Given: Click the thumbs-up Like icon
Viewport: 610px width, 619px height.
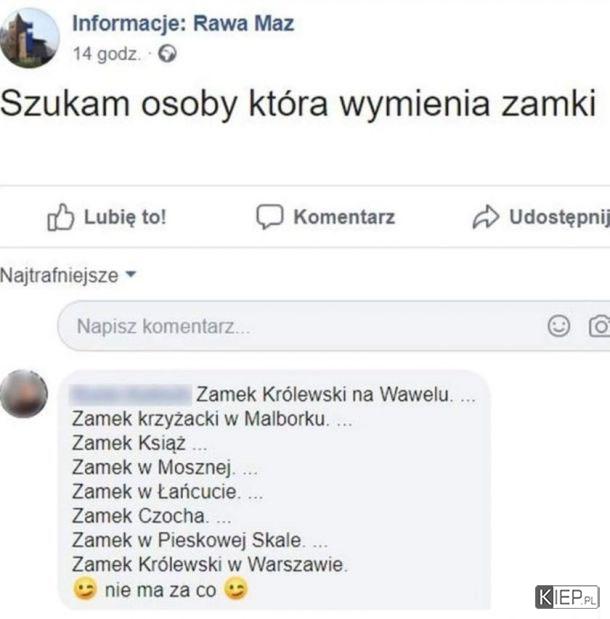Looking at the screenshot, I should 61,217.
